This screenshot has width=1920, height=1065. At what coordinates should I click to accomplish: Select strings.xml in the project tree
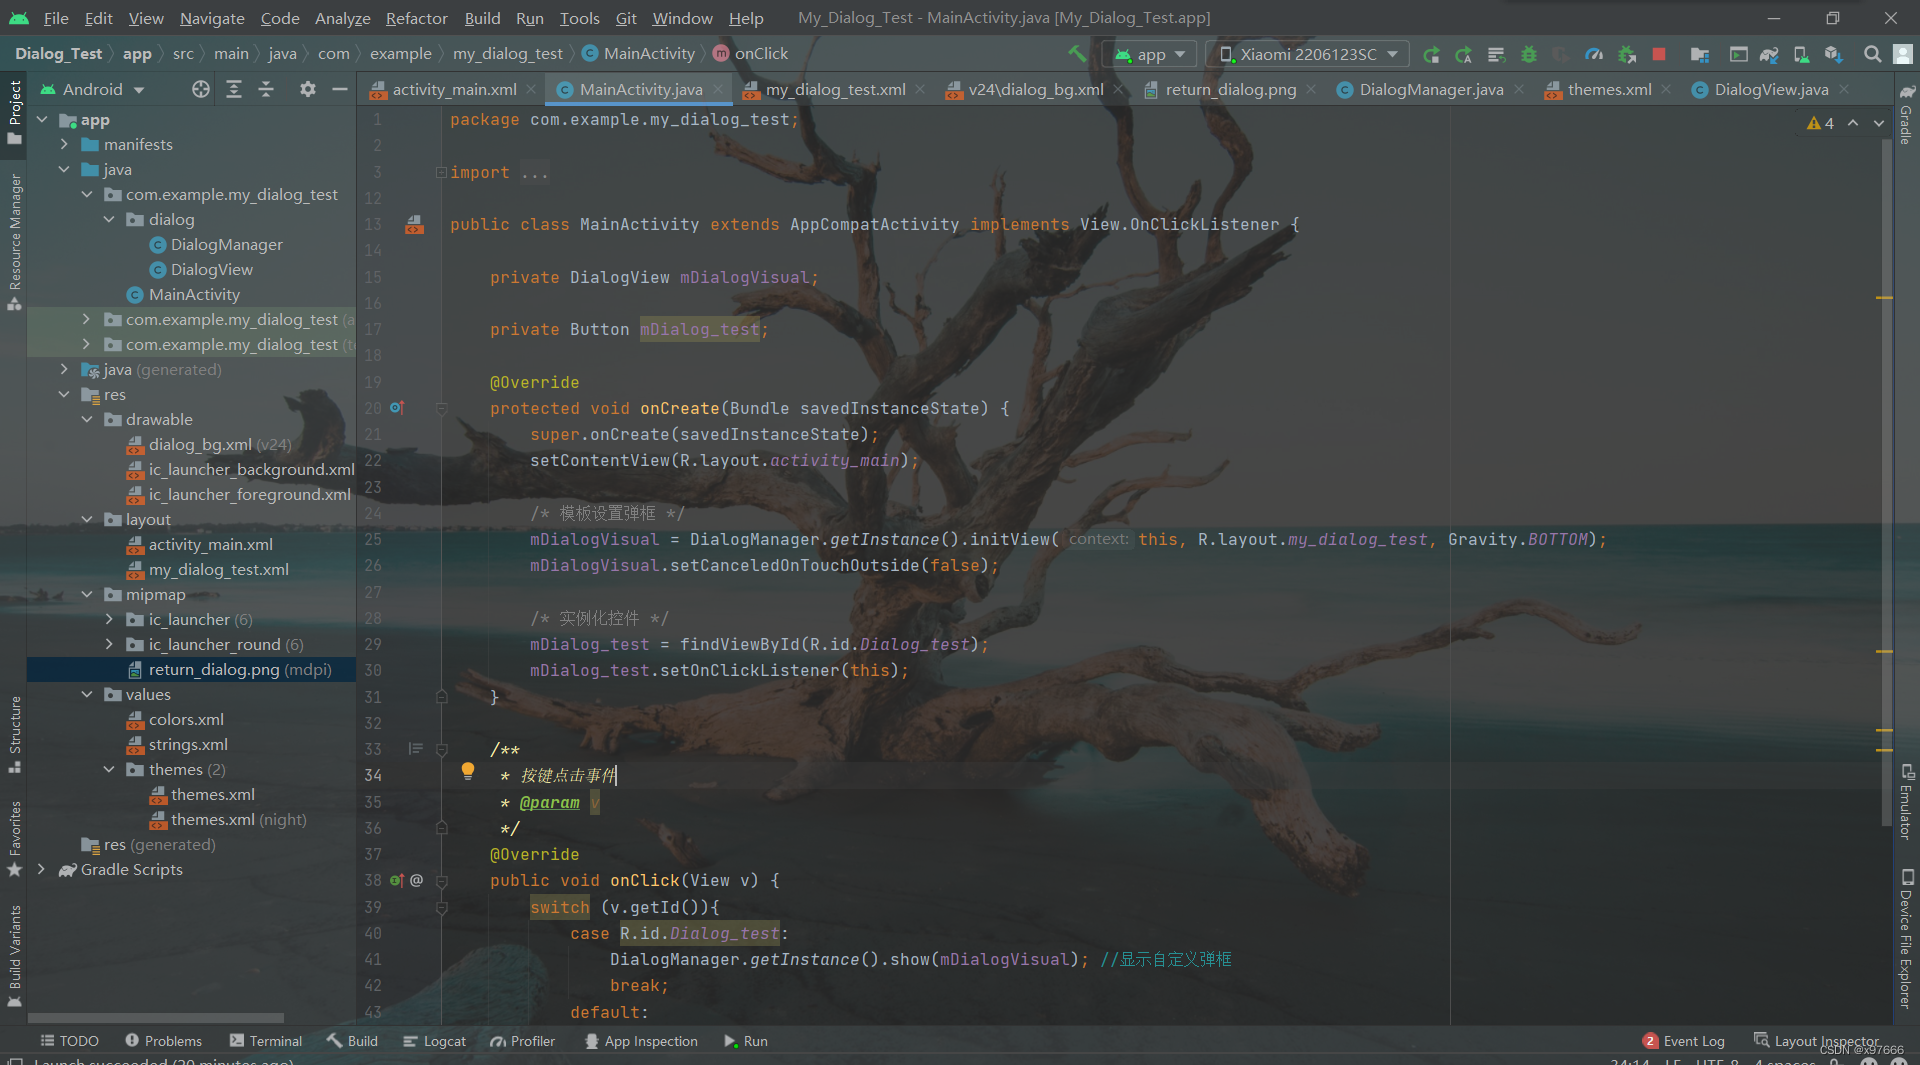point(187,744)
